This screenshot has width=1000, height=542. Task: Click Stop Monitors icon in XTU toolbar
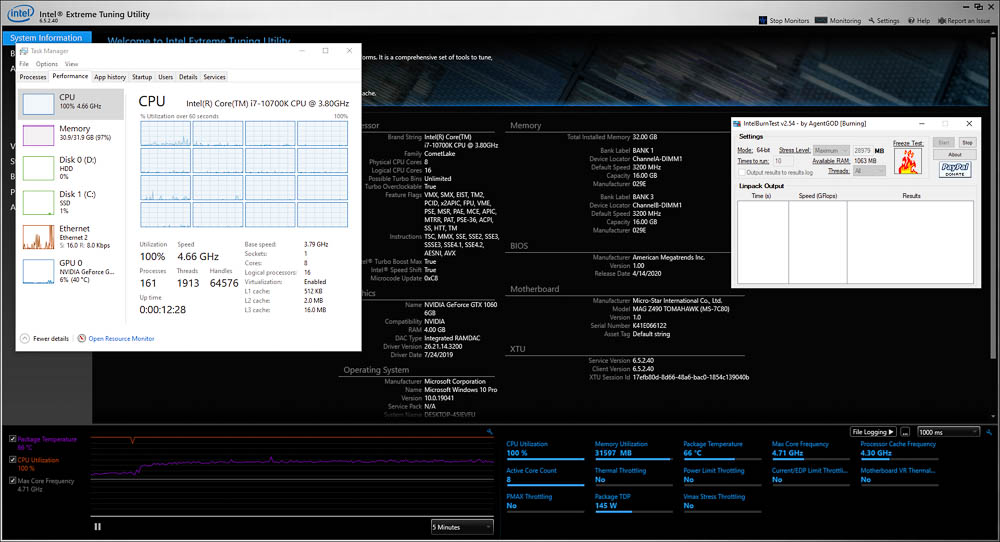762,20
